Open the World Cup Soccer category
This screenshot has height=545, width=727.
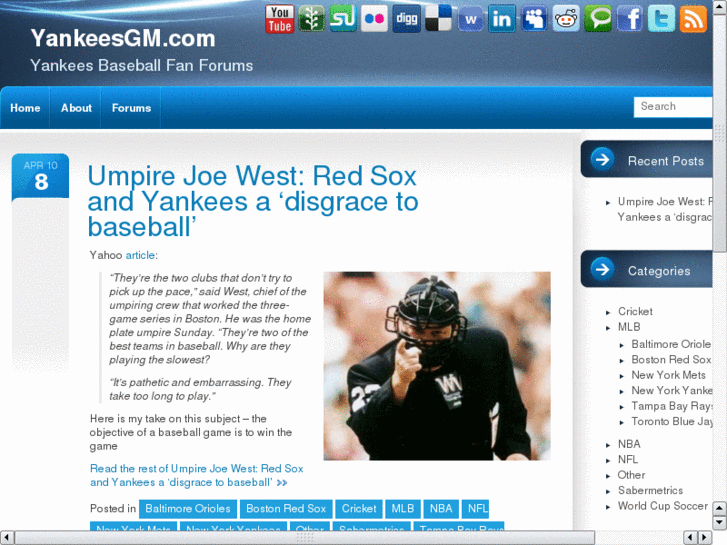click(663, 506)
